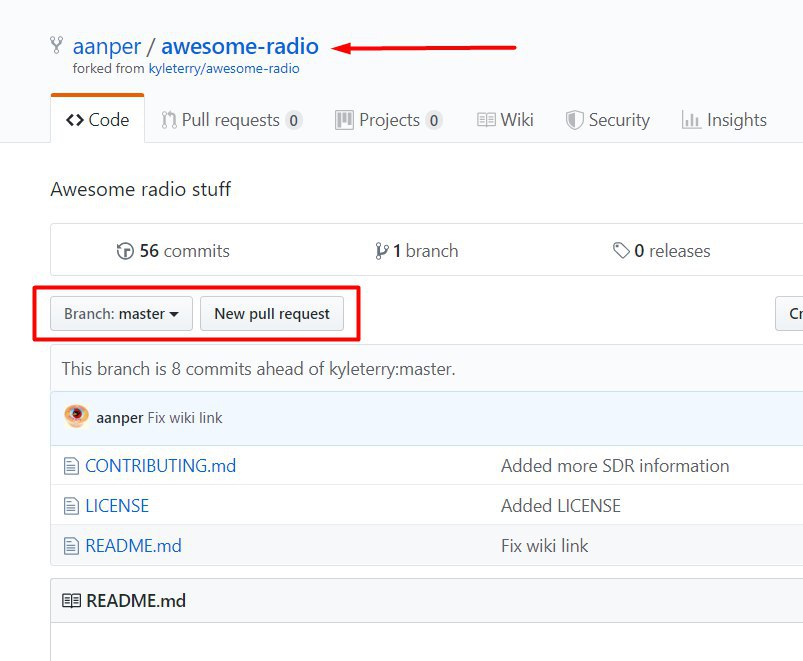Click the code brackets icon

click(75, 120)
